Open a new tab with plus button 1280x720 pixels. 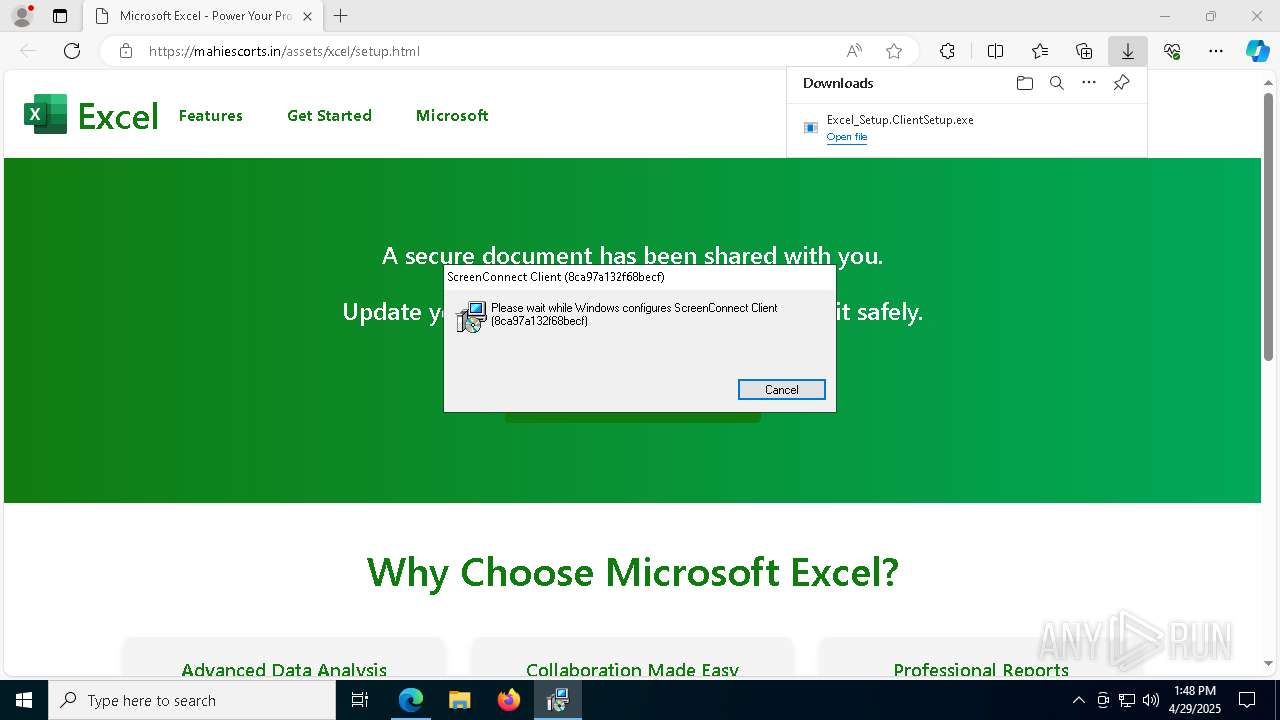click(340, 16)
